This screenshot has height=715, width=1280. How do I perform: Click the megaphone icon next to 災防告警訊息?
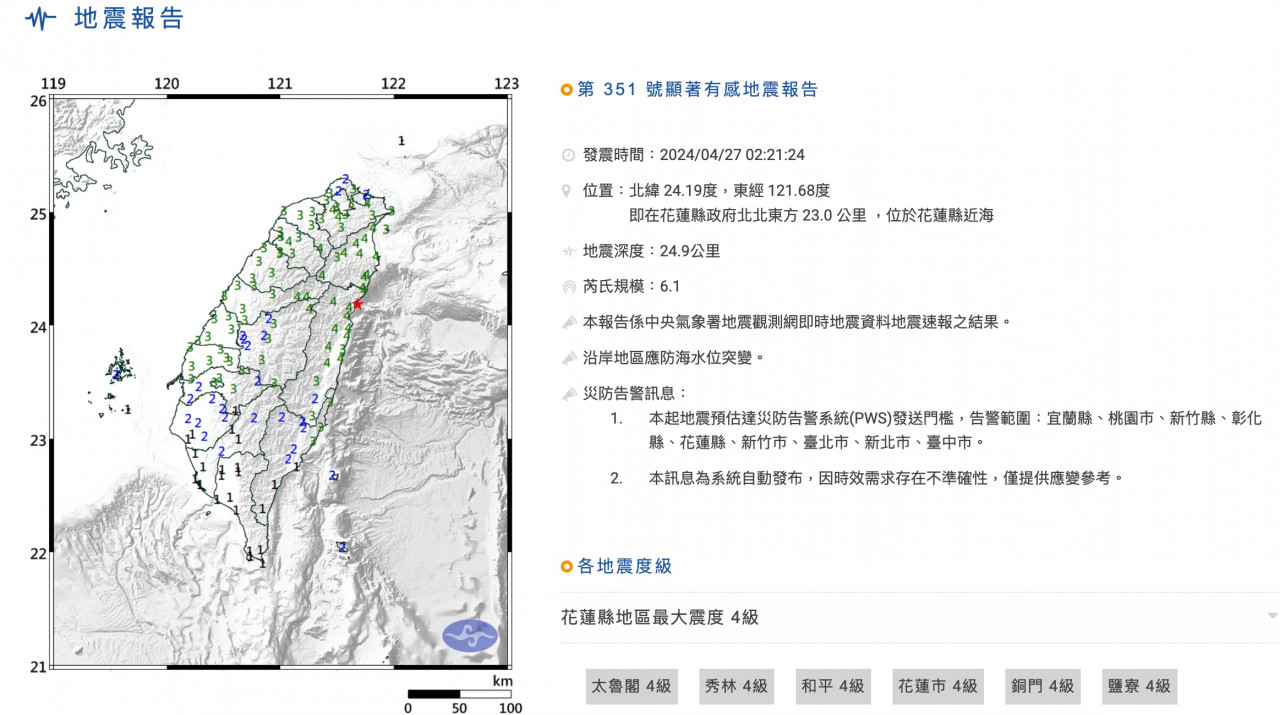(568, 393)
